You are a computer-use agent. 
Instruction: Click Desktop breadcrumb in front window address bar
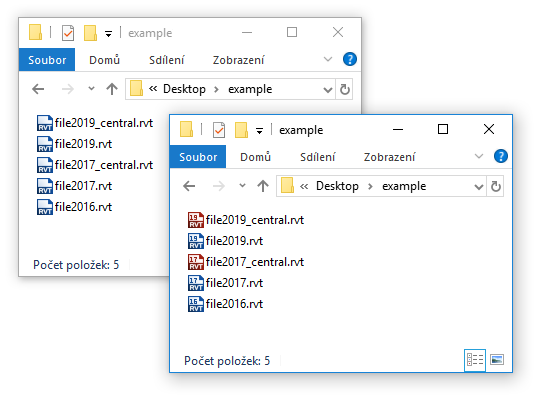pos(337,186)
